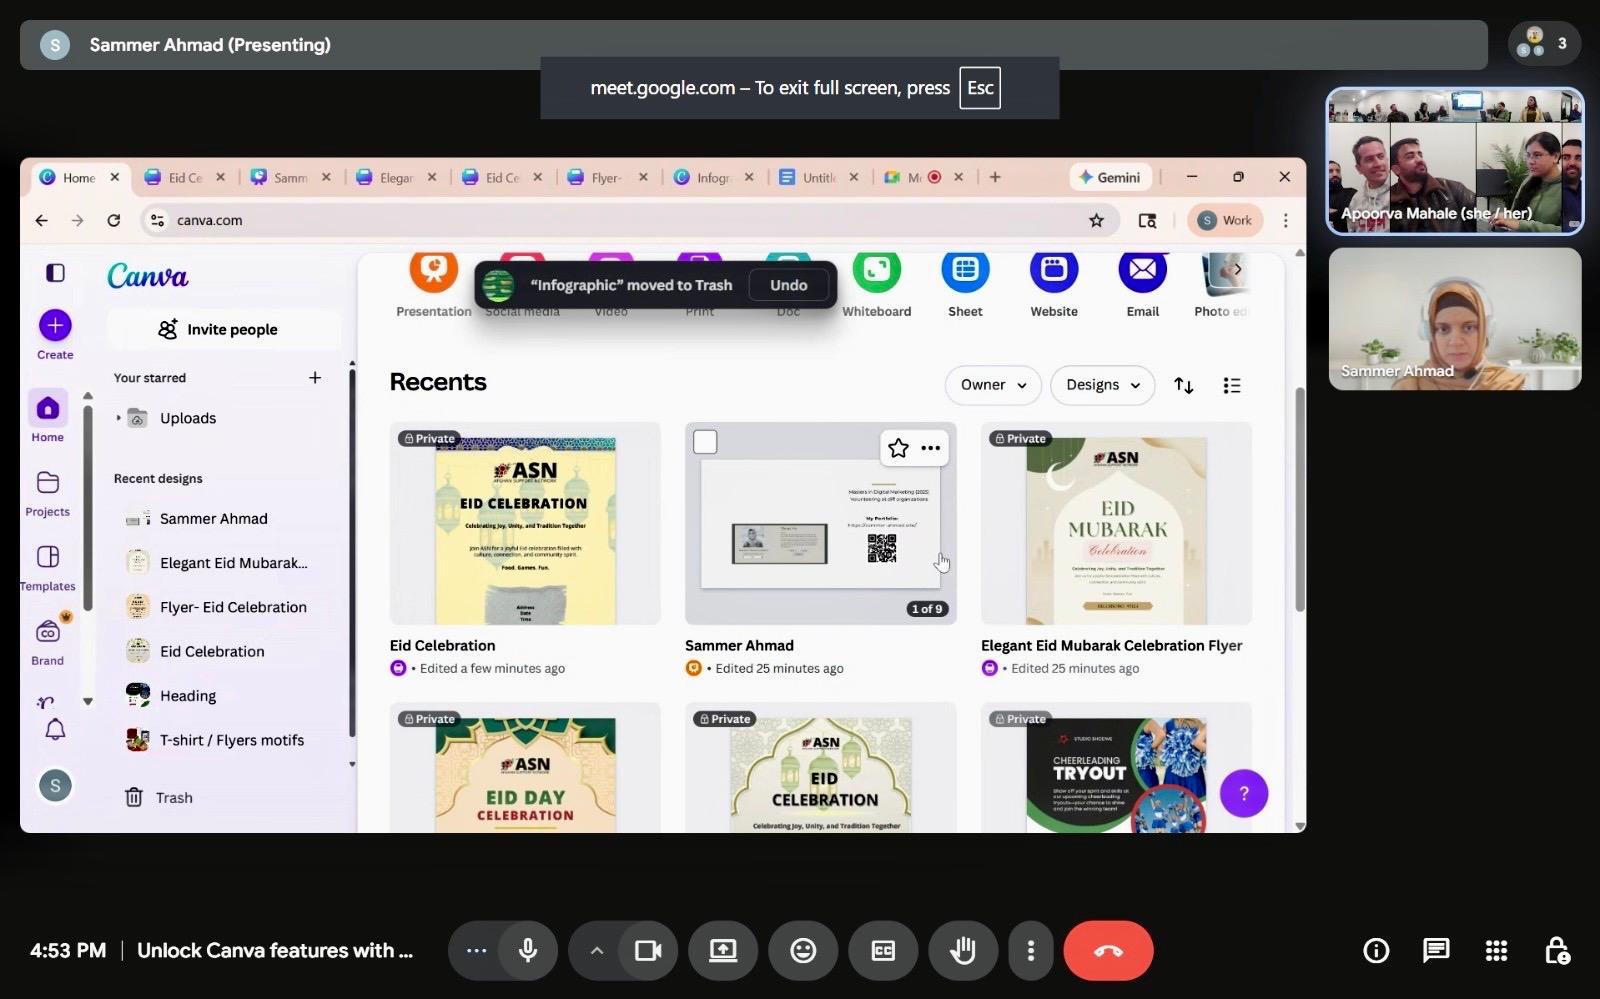Open Brand in the Canva sidebar
Screen dimensions: 1600x999
click(47, 641)
